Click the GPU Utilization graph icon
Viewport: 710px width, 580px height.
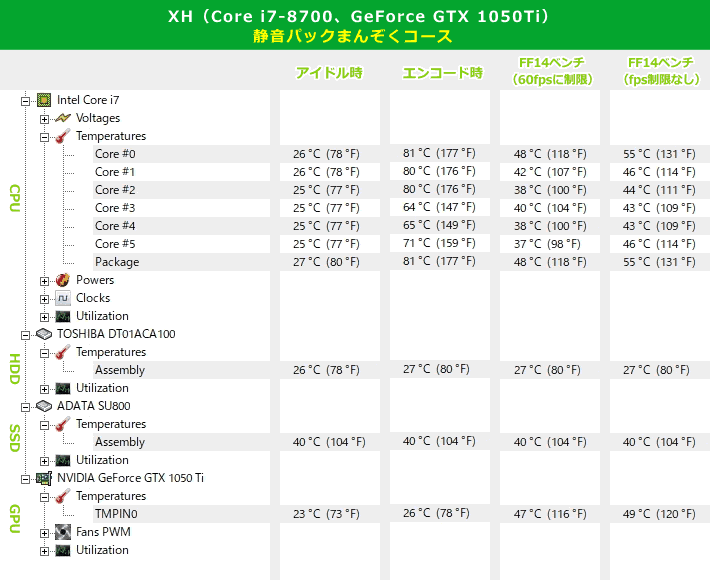62,550
